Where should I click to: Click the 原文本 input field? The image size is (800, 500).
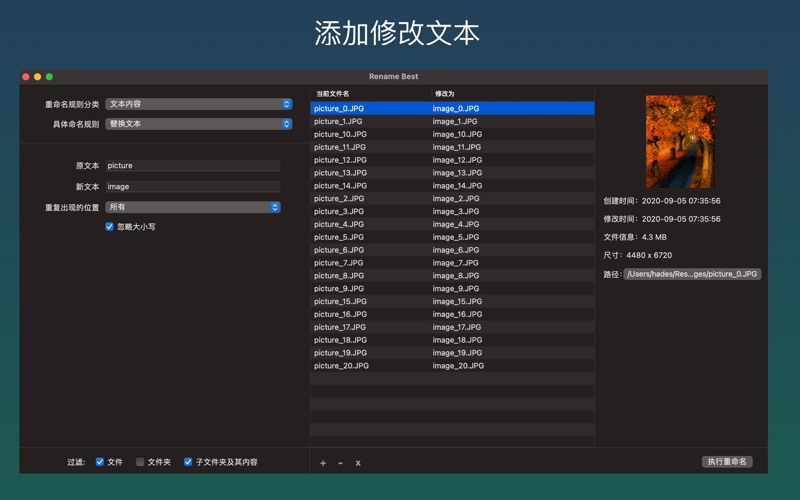pos(192,166)
